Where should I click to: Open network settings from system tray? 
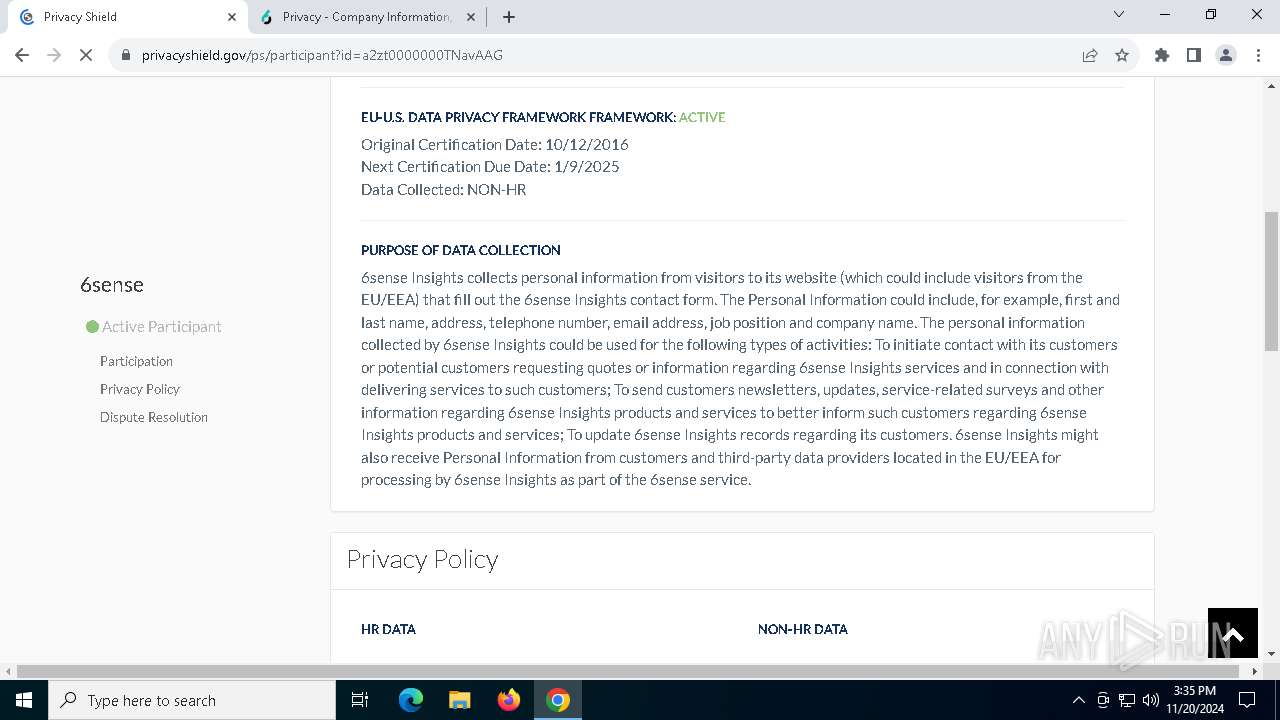(1127, 700)
